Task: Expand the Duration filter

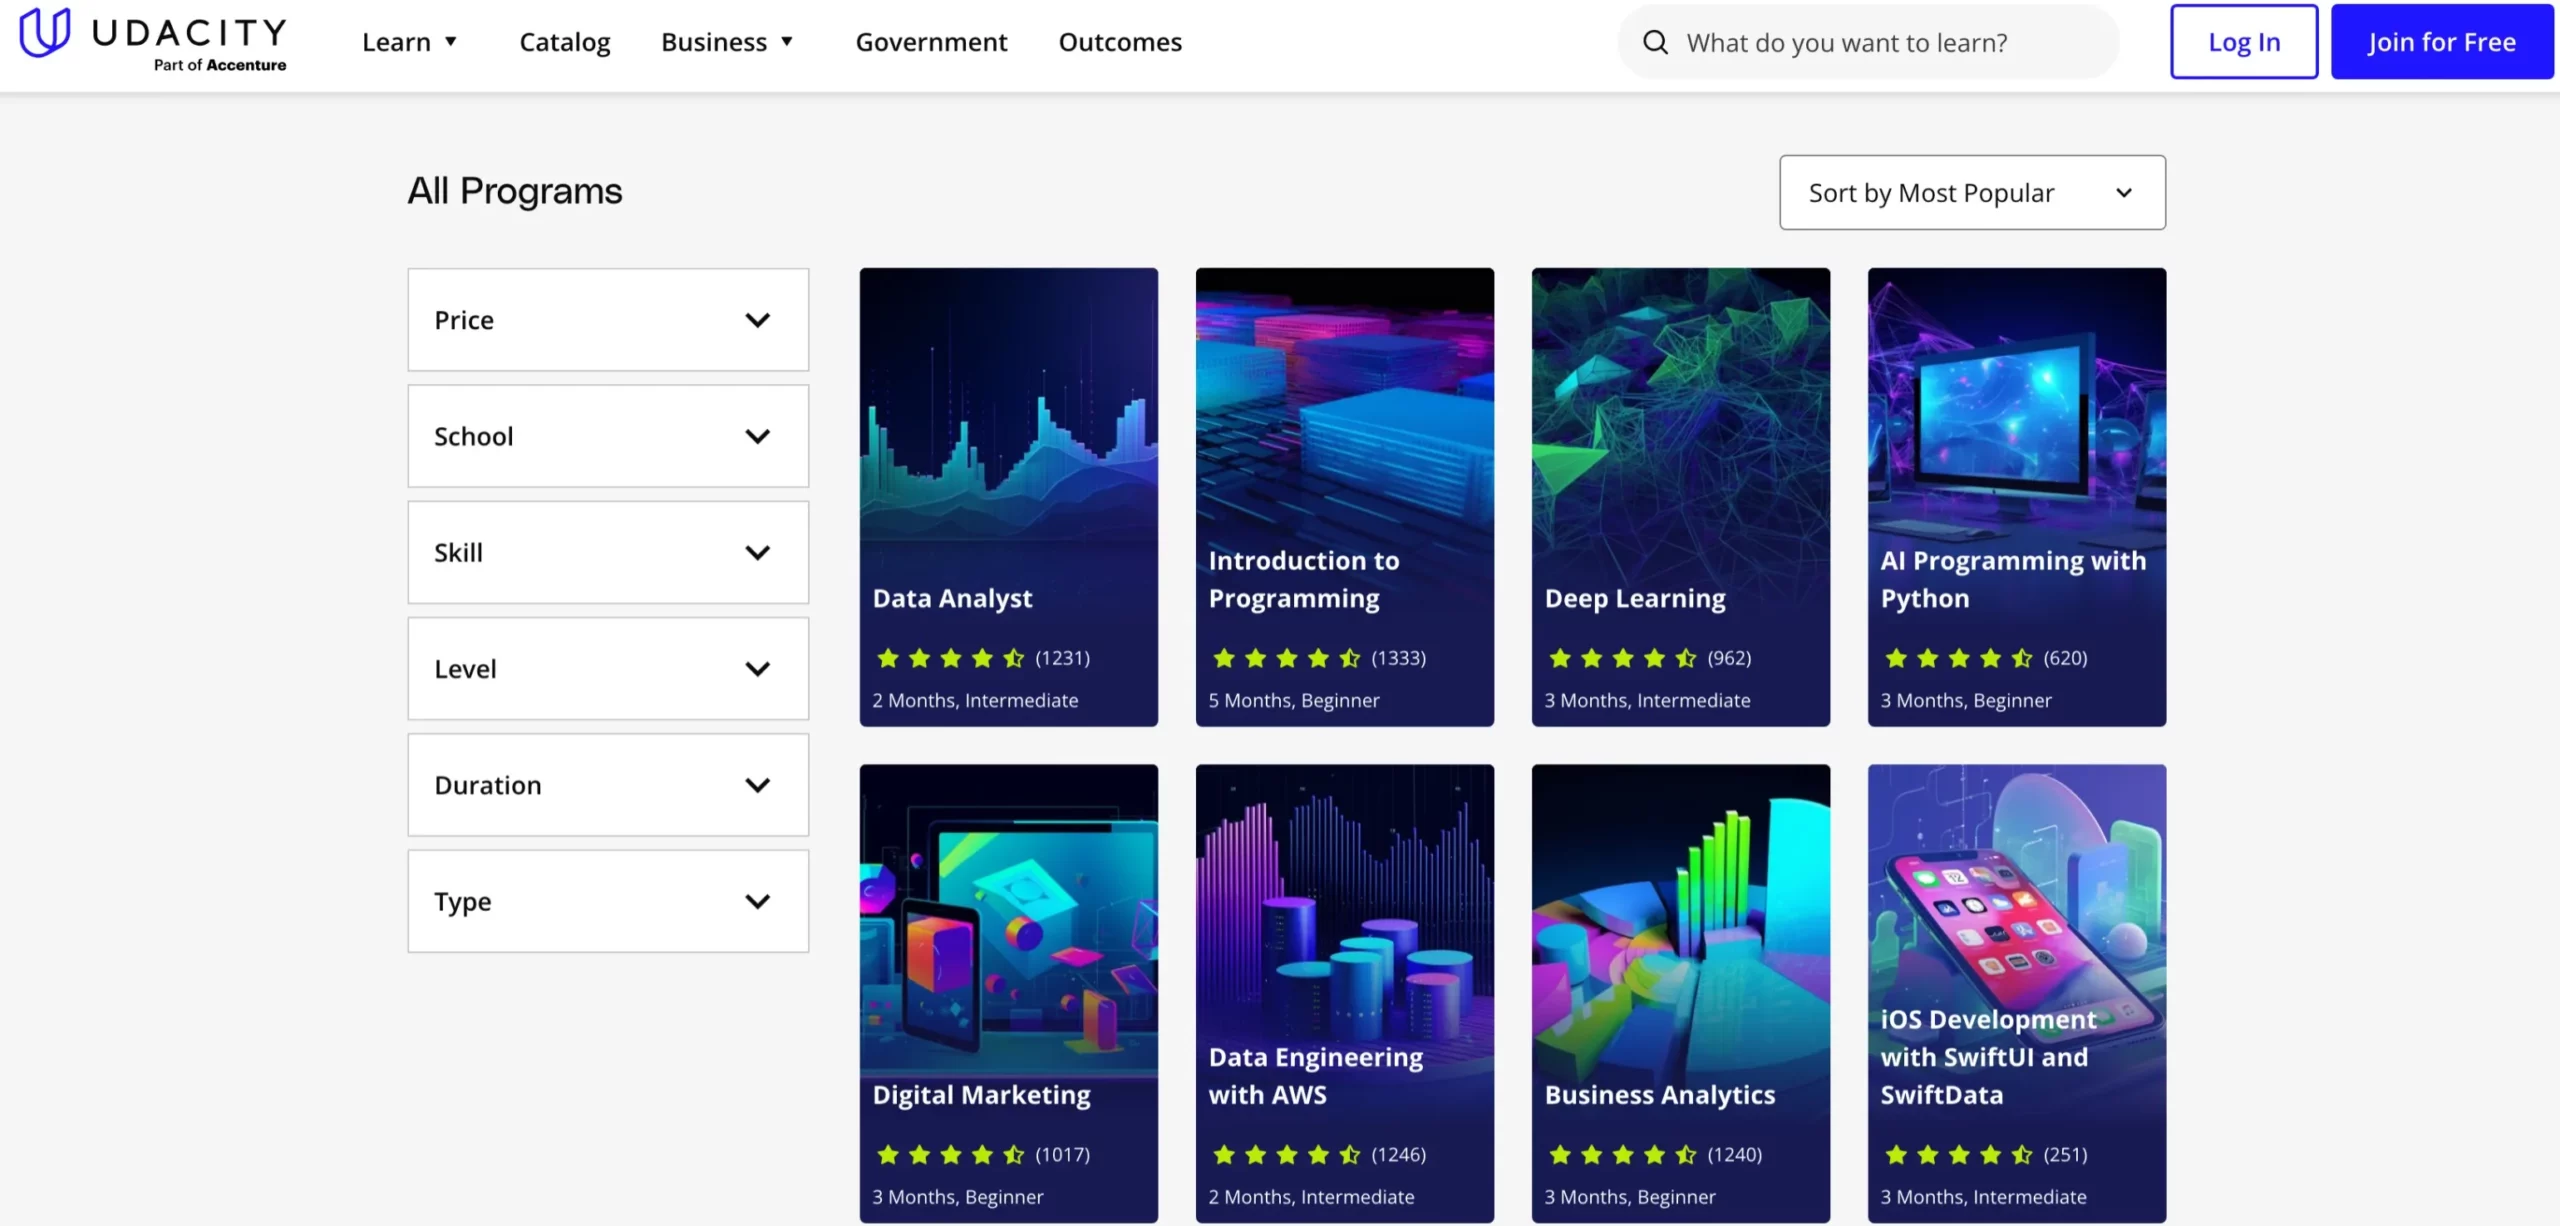Action: (608, 785)
